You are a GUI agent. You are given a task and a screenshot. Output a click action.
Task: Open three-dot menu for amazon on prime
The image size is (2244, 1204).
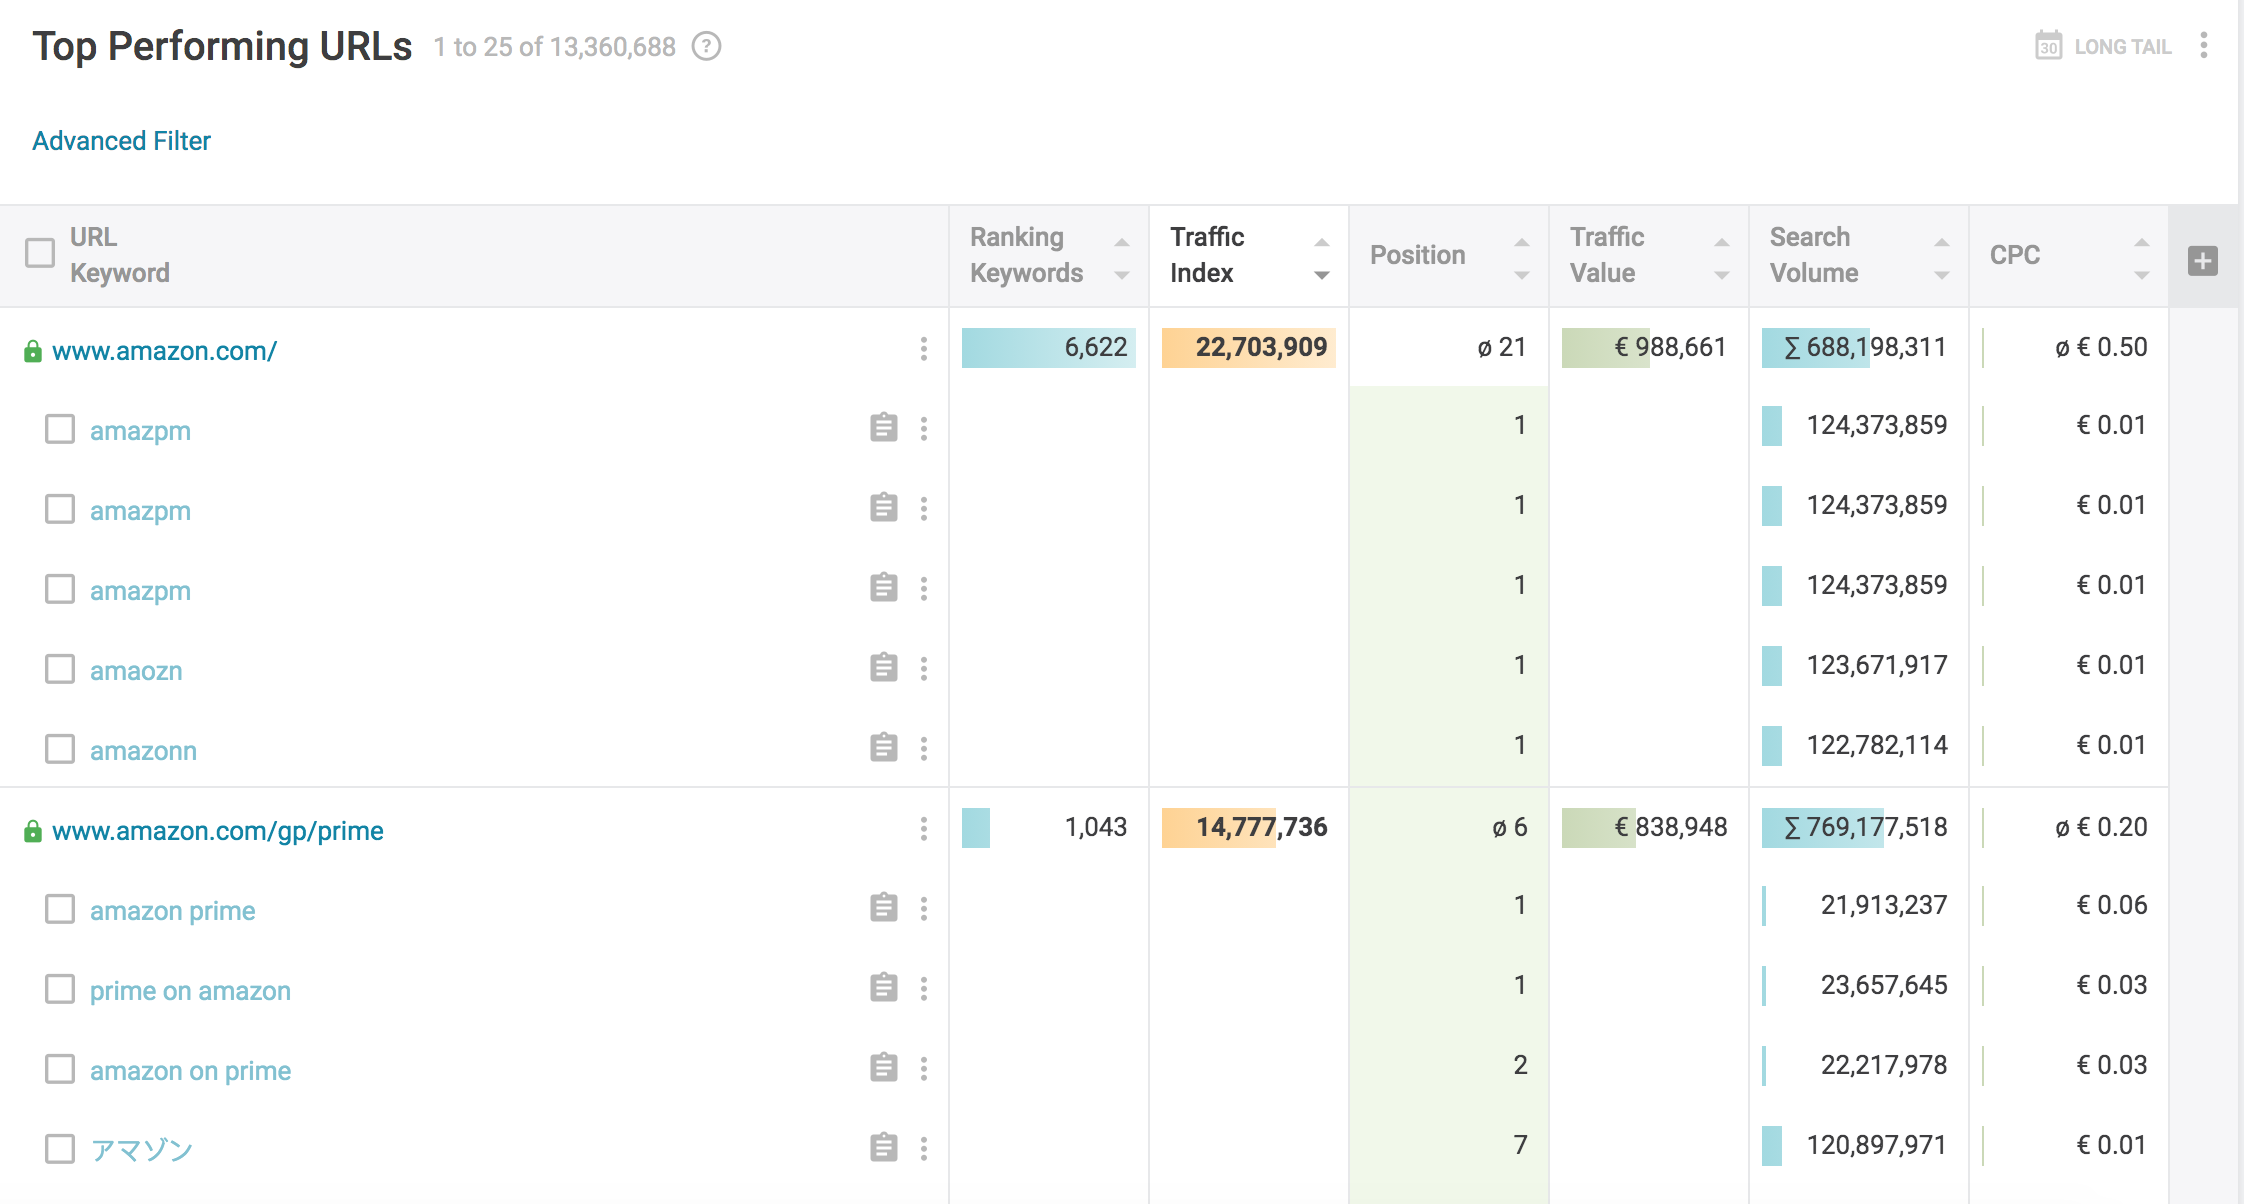pyautogui.click(x=924, y=1069)
